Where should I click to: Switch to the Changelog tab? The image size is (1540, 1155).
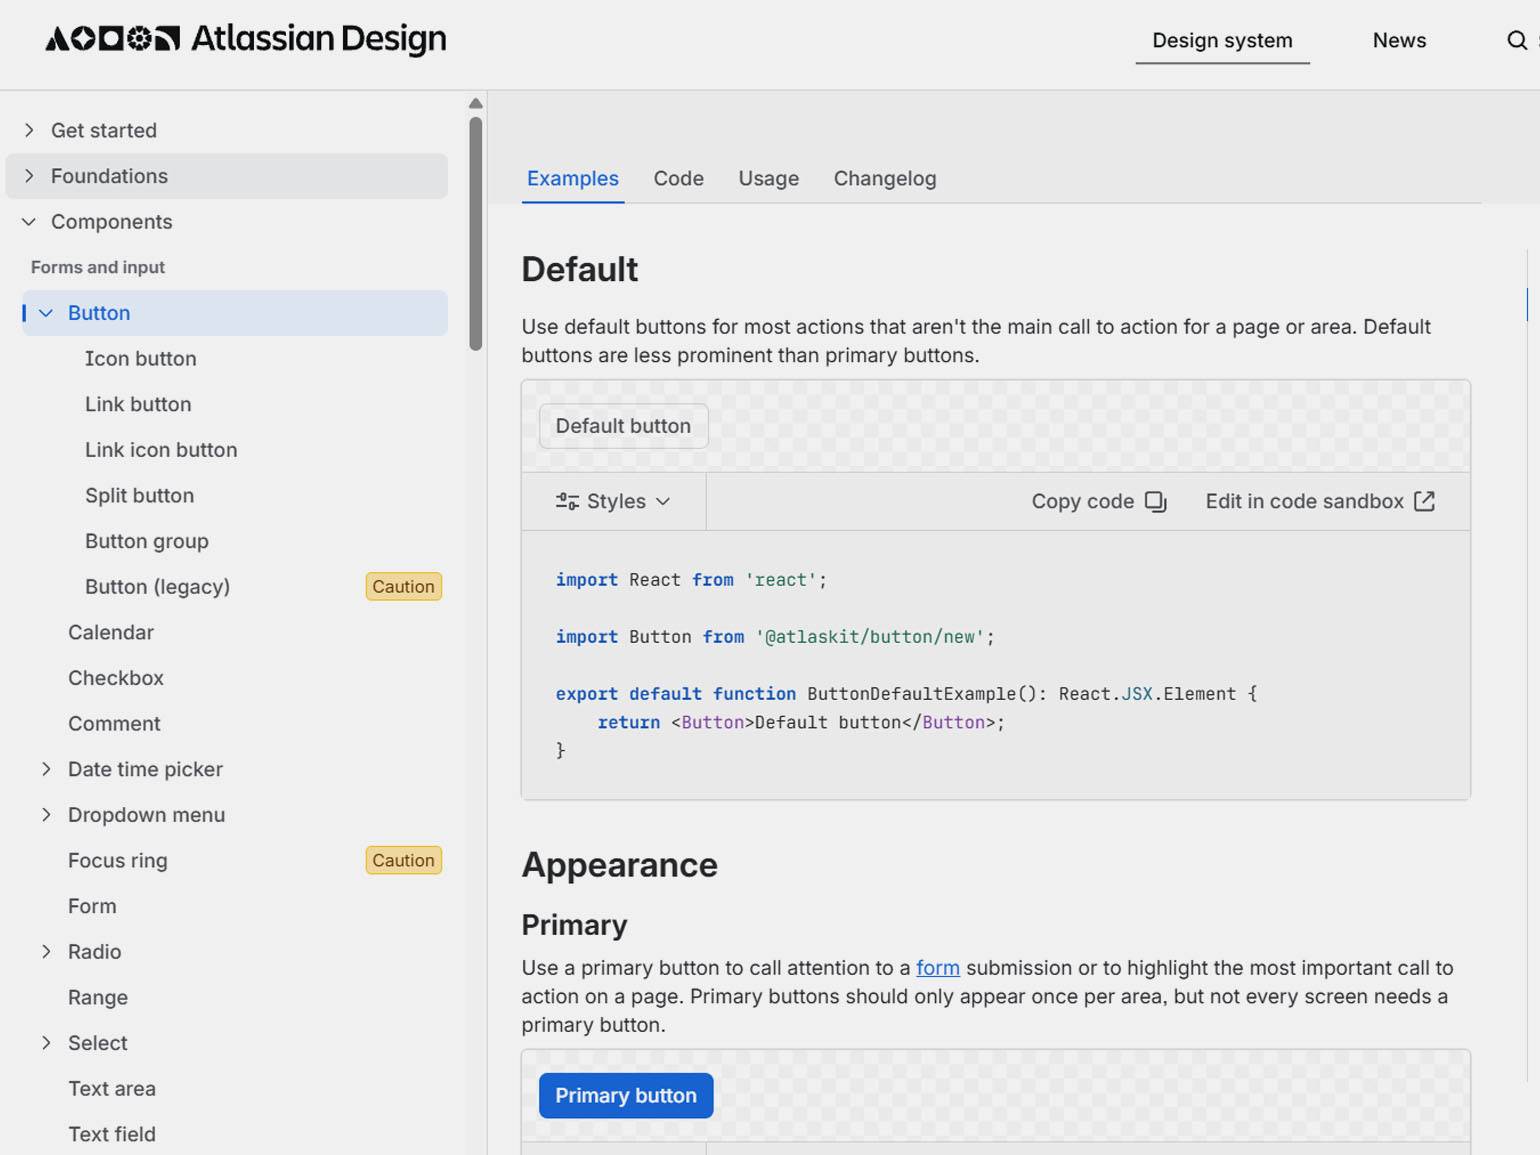pyautogui.click(x=885, y=178)
